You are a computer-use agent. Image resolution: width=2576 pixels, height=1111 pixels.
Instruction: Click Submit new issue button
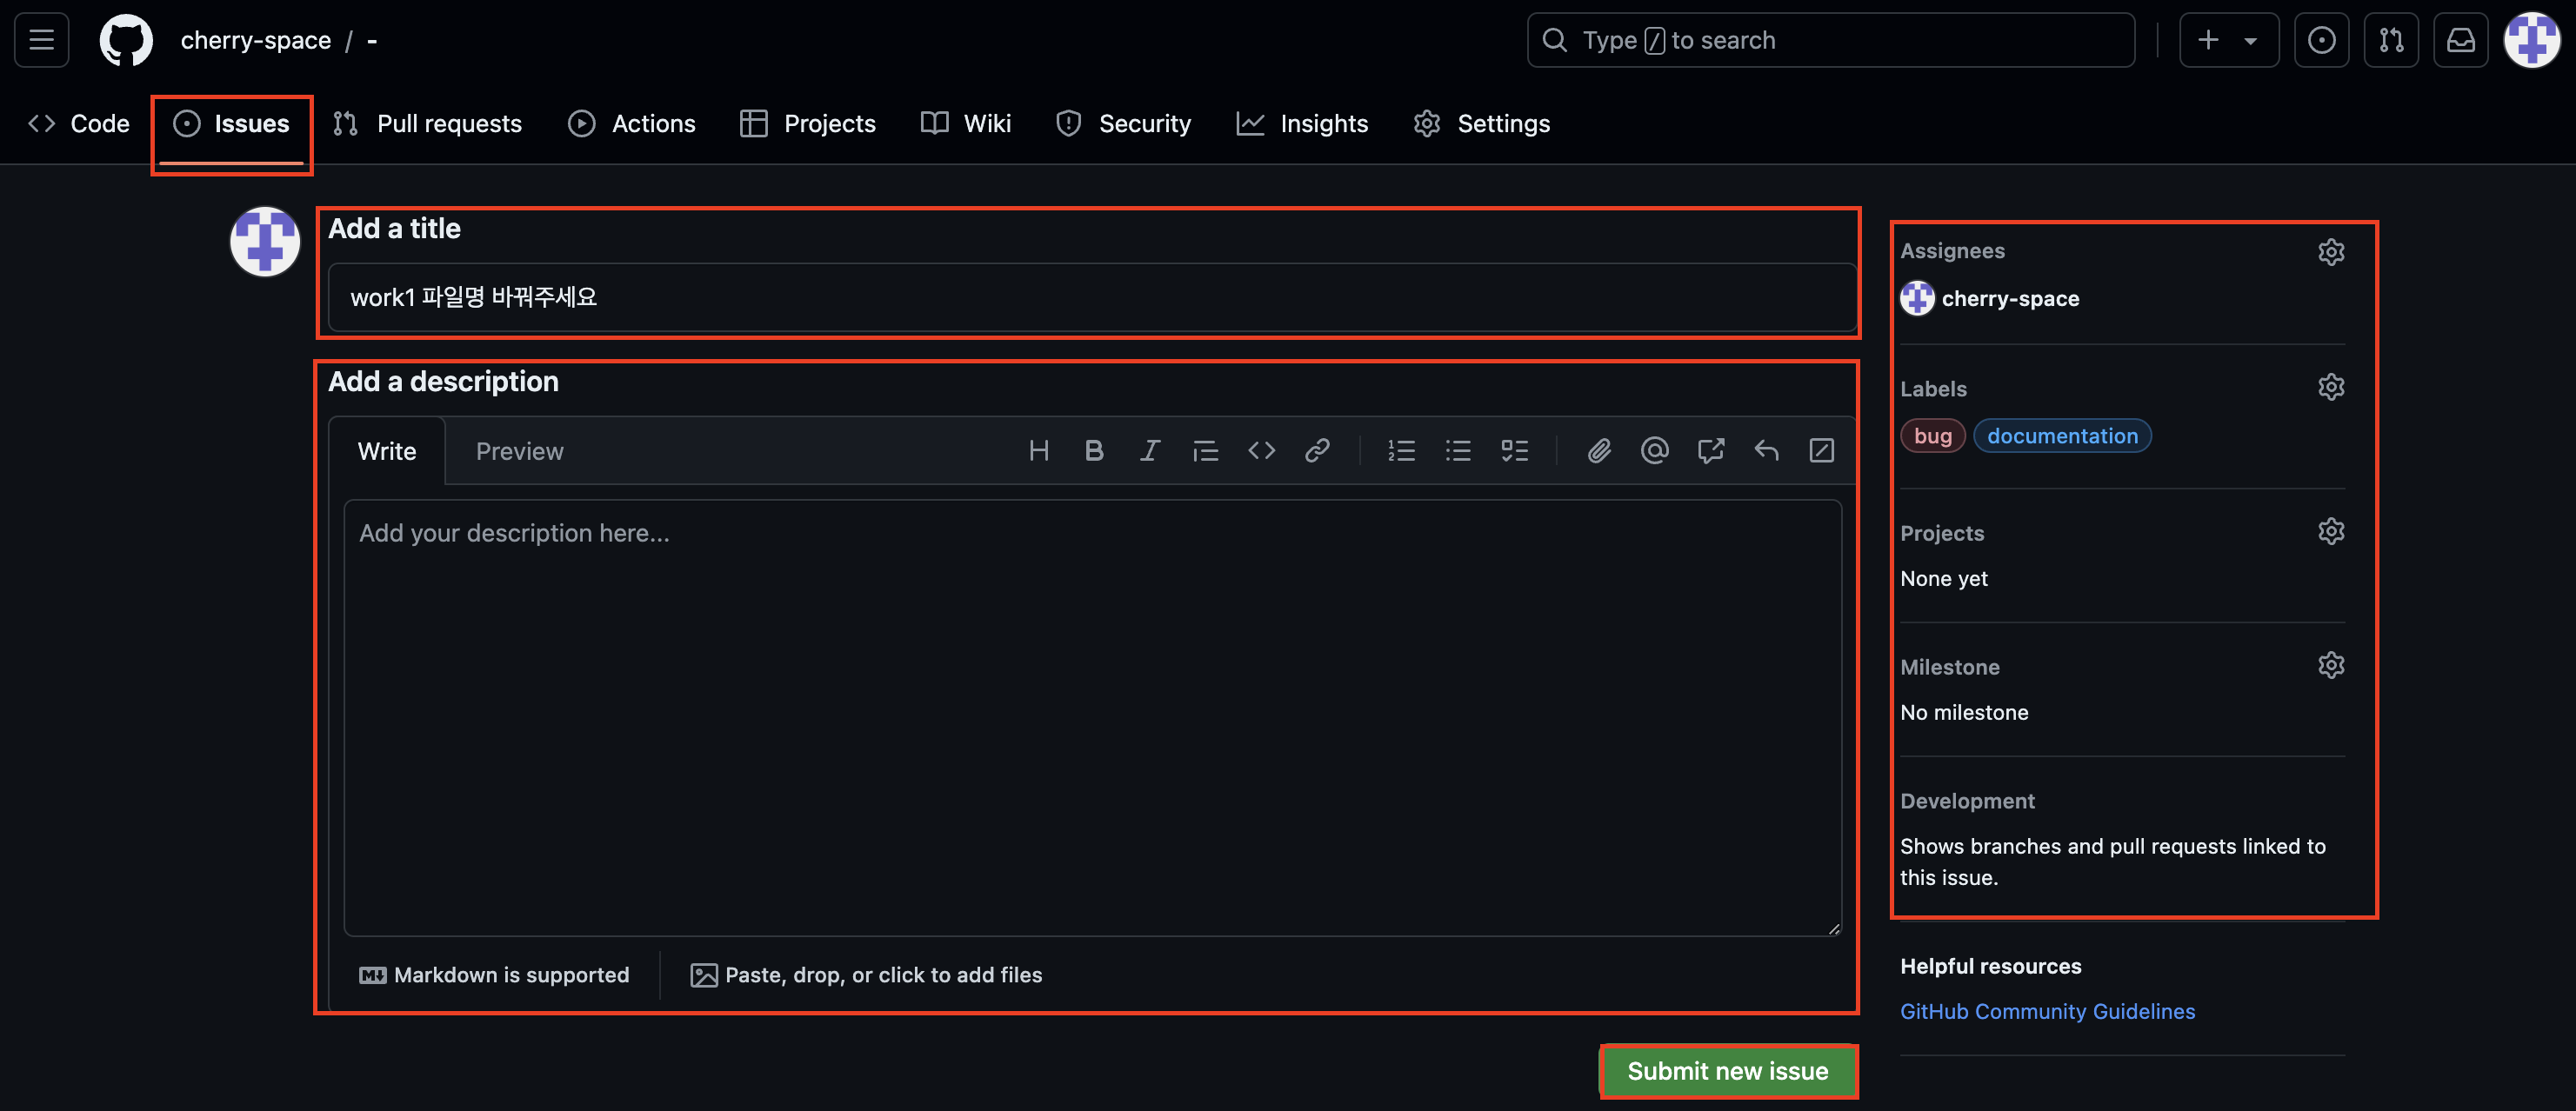tap(1727, 1071)
